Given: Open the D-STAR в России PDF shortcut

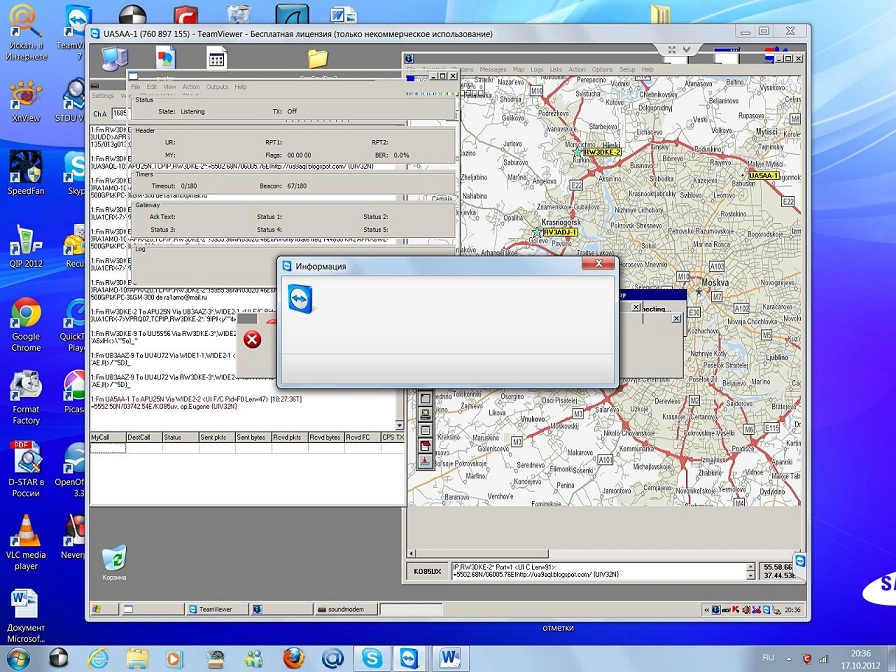Looking at the screenshot, I should point(26,470).
